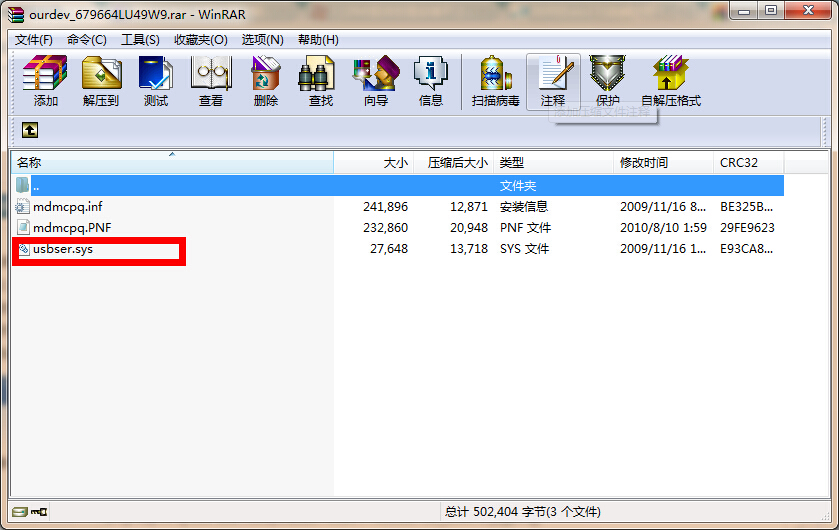The image size is (839, 530).
Task: Sort by the 大小 column header
Action: (x=373, y=163)
